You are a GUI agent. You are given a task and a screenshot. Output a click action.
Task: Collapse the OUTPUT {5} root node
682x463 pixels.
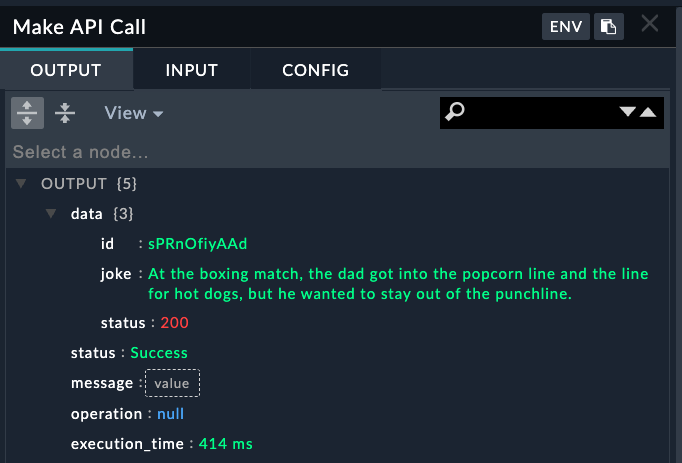tap(21, 183)
